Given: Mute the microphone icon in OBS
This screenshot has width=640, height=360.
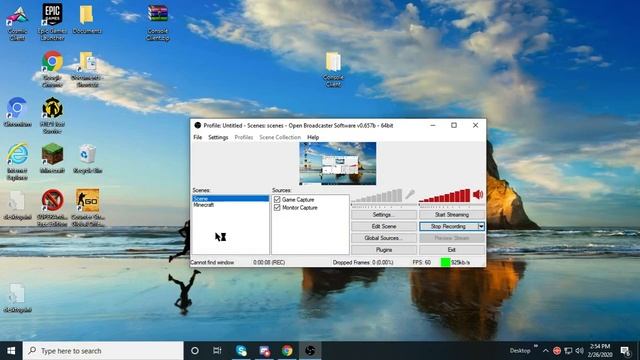Looking at the screenshot, I should pos(409,195).
